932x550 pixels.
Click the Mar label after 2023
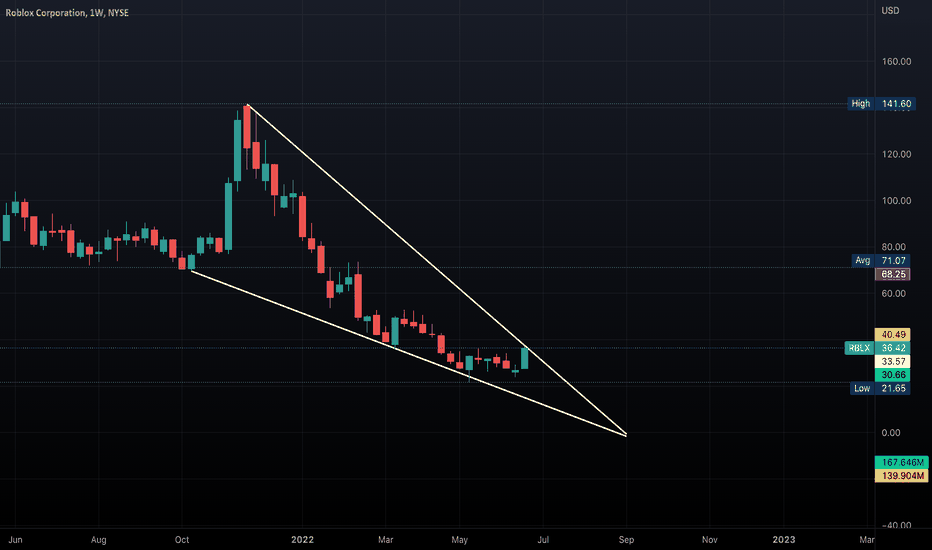pos(867,540)
